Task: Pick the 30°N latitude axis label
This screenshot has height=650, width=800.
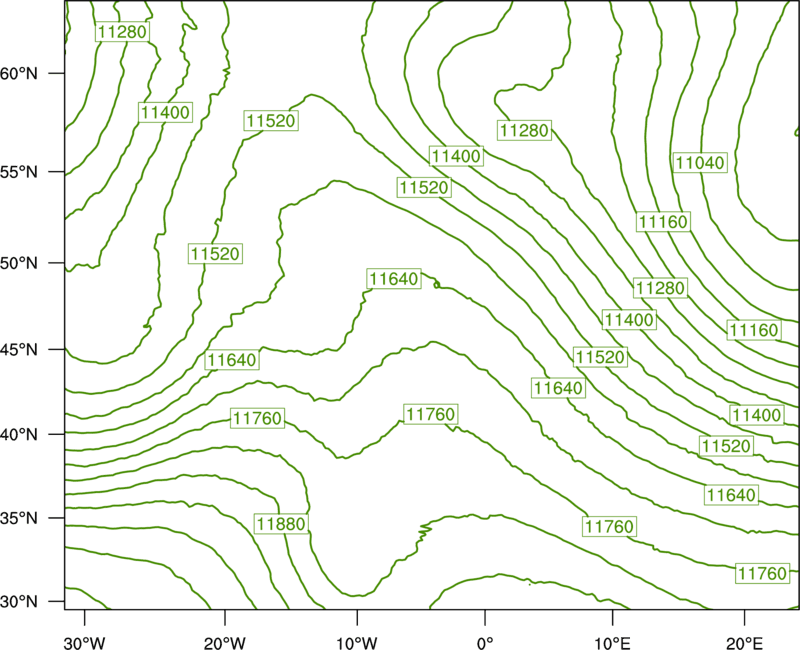Action: click(19, 602)
